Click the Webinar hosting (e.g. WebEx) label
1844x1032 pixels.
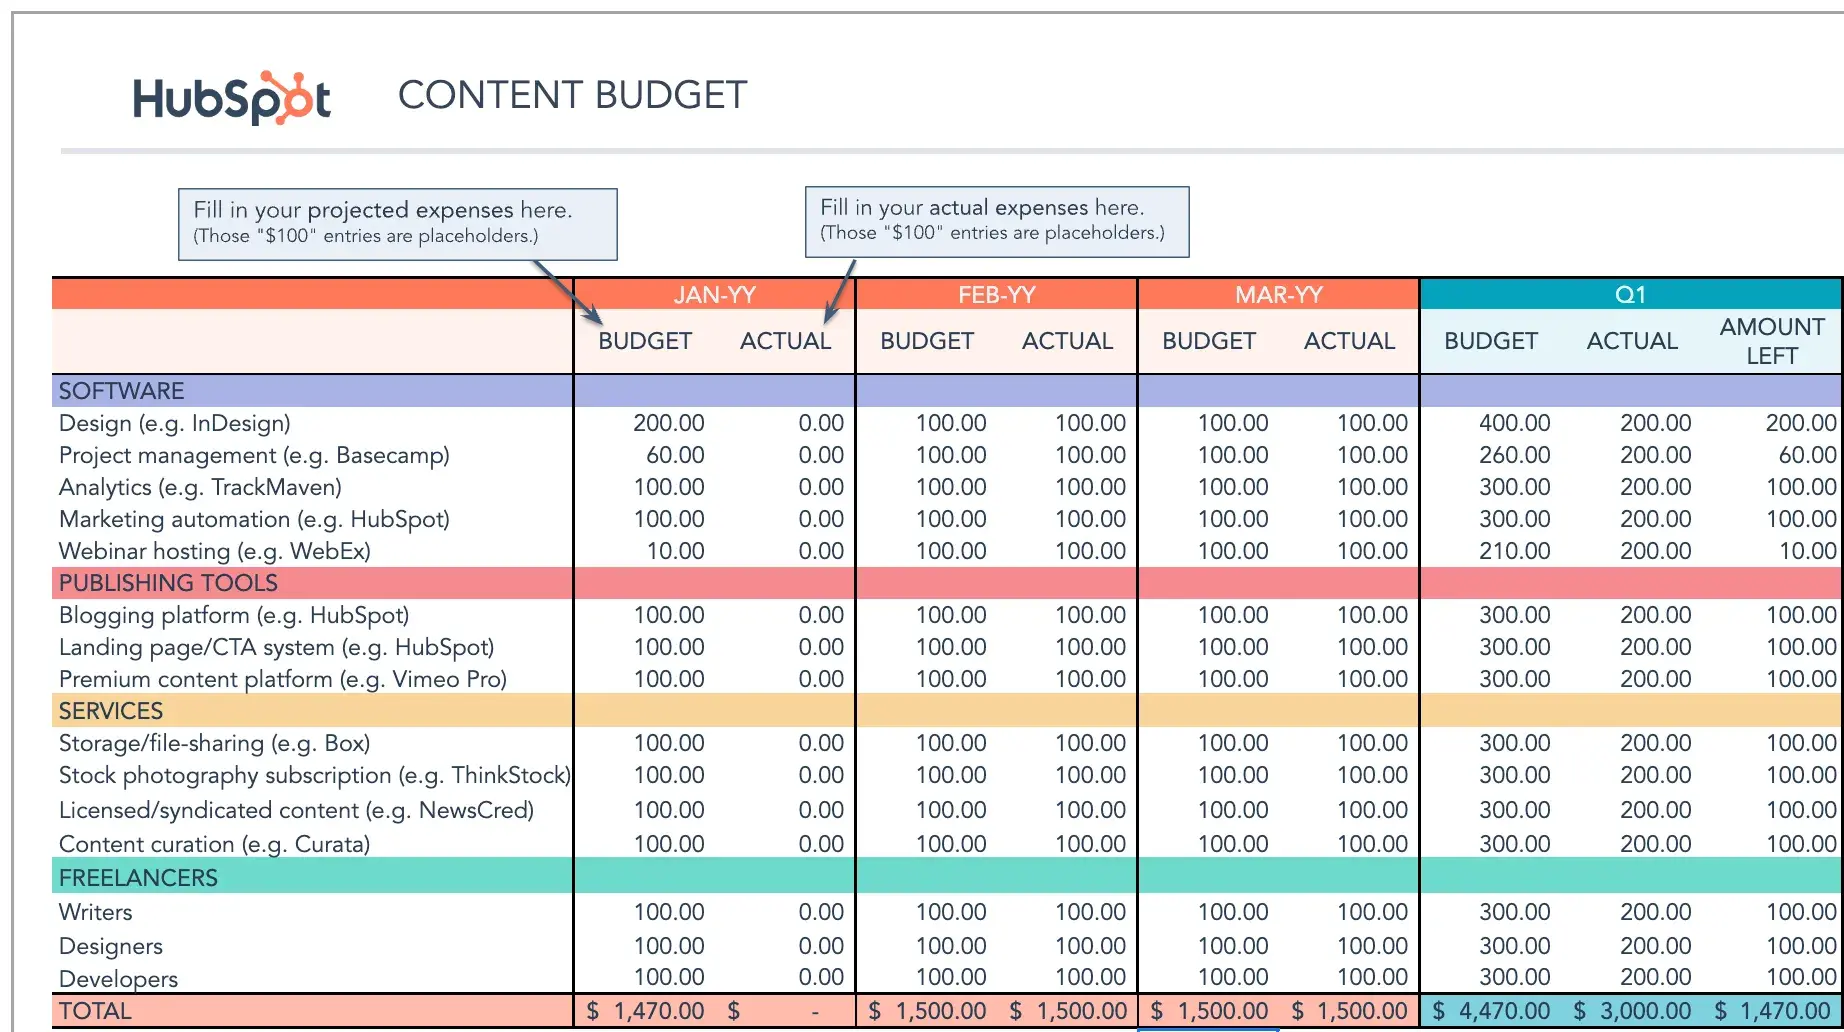click(214, 551)
